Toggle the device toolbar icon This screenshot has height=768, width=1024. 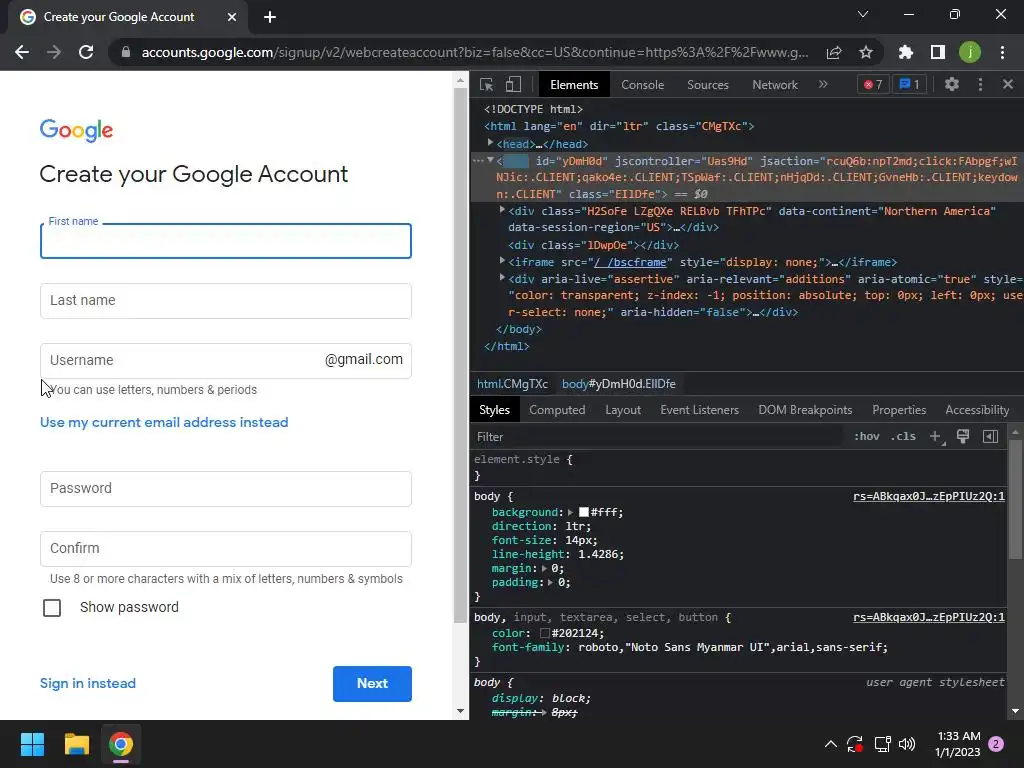click(513, 84)
